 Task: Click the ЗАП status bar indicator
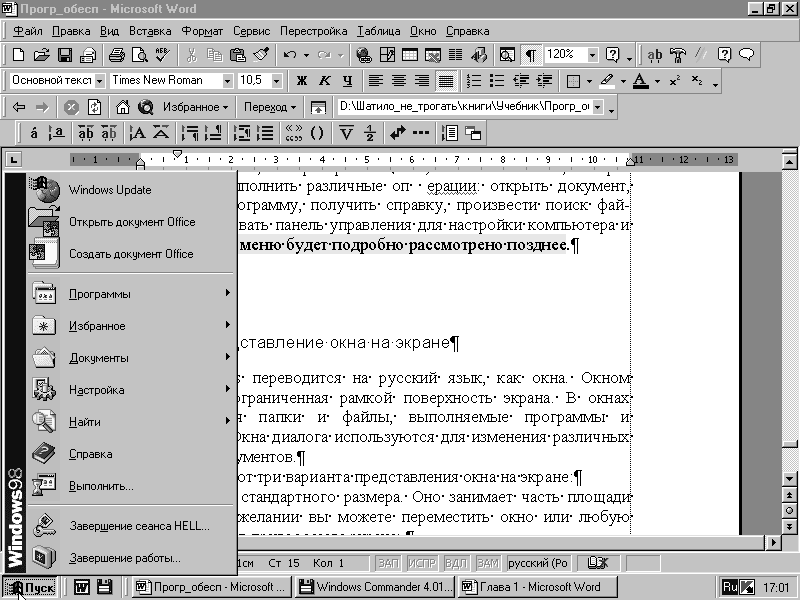click(x=388, y=563)
